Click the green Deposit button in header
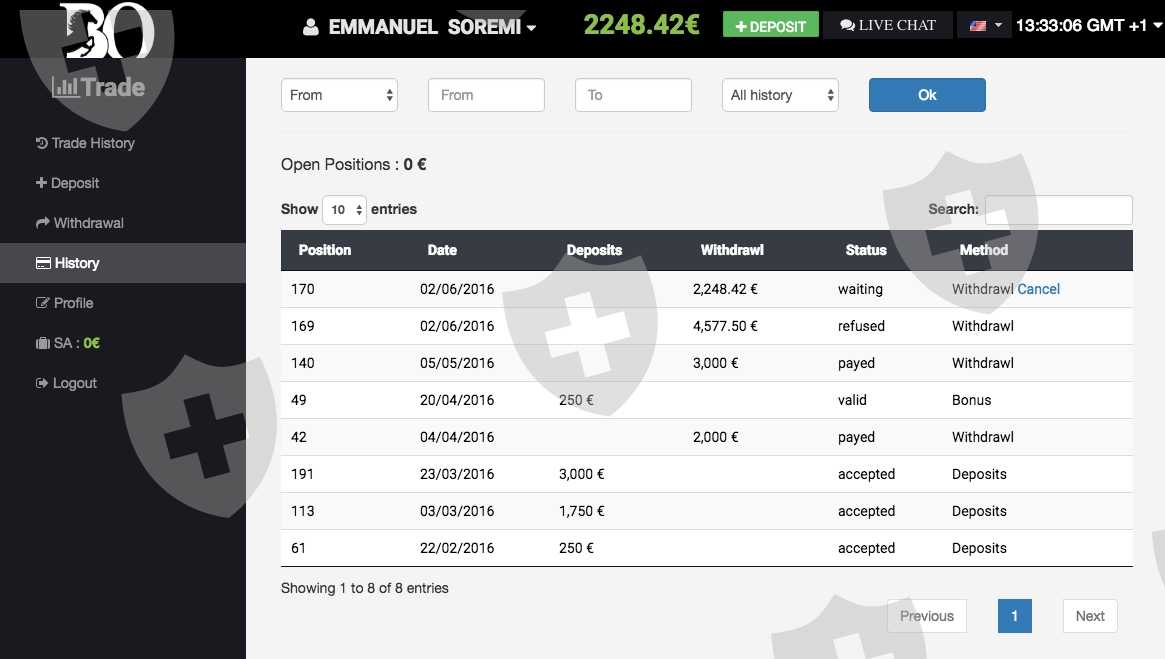 click(x=770, y=25)
